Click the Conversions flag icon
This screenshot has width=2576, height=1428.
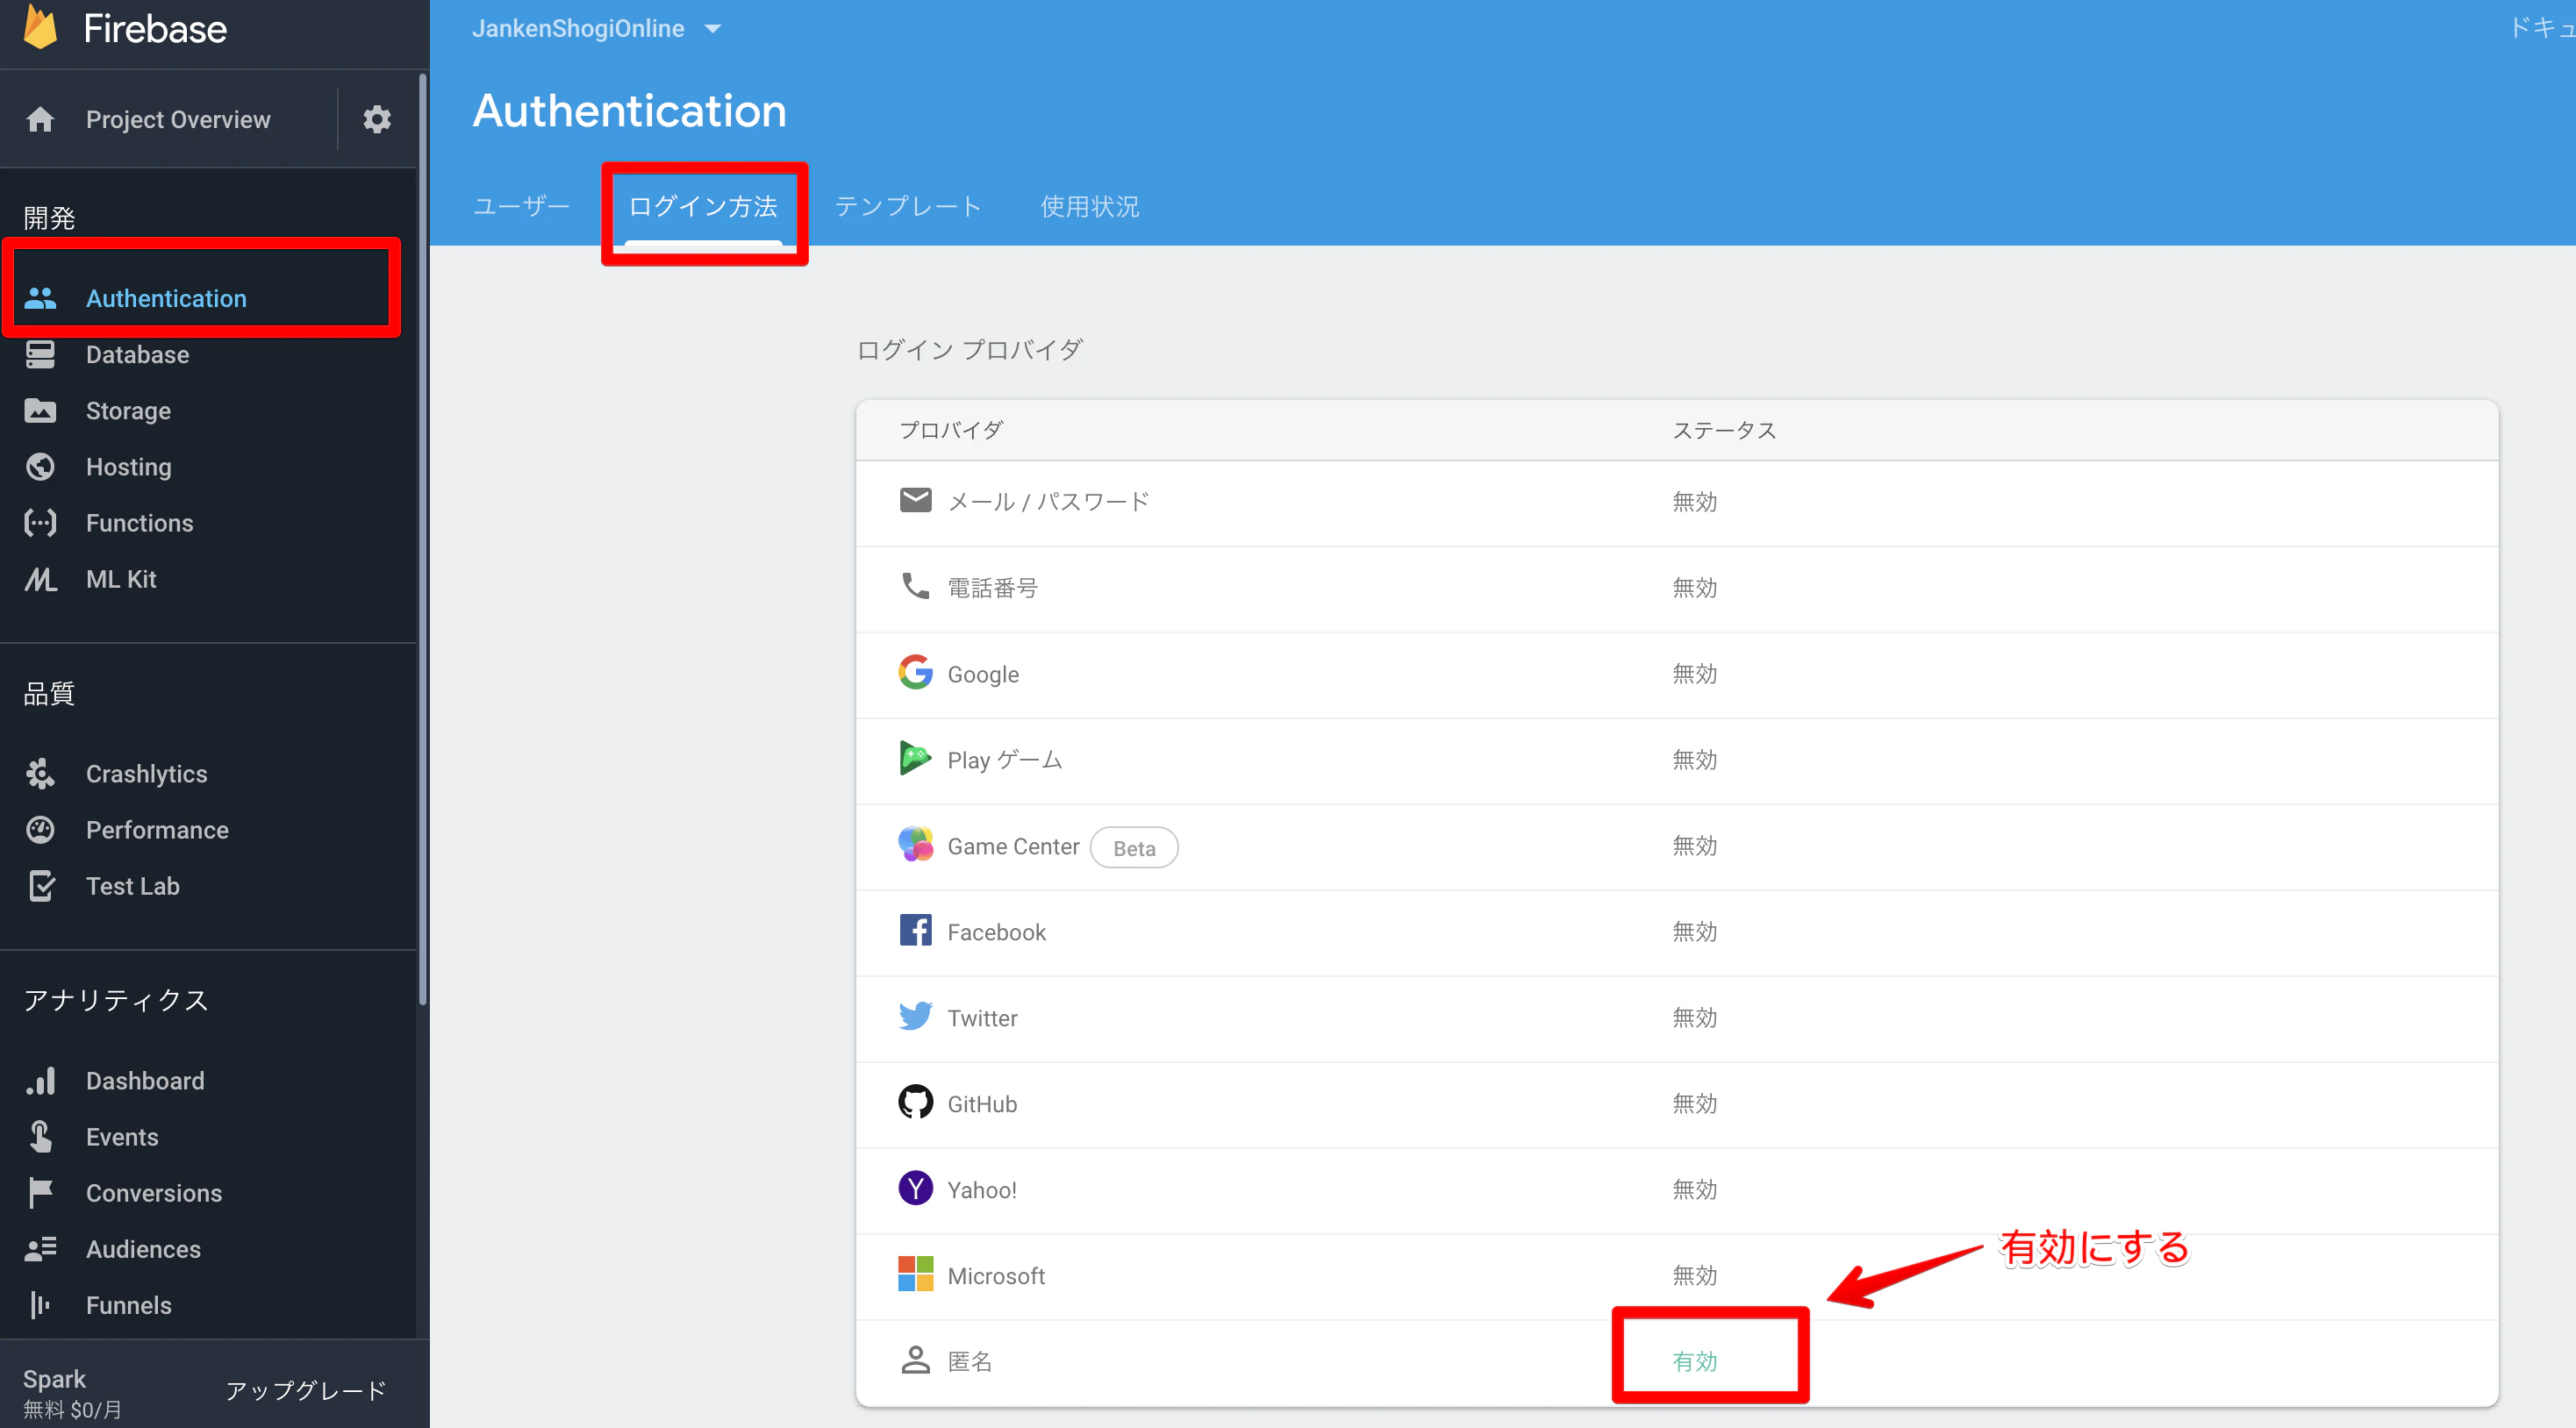click(40, 1192)
